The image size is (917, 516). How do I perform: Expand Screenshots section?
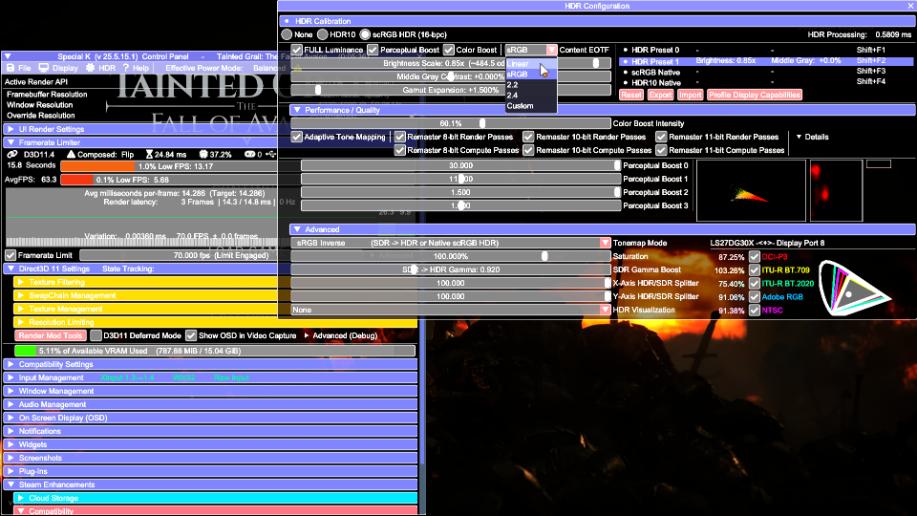[x=210, y=458]
